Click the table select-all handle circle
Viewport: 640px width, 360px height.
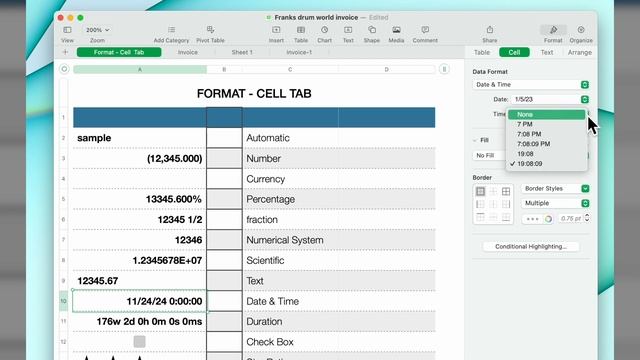[64, 69]
